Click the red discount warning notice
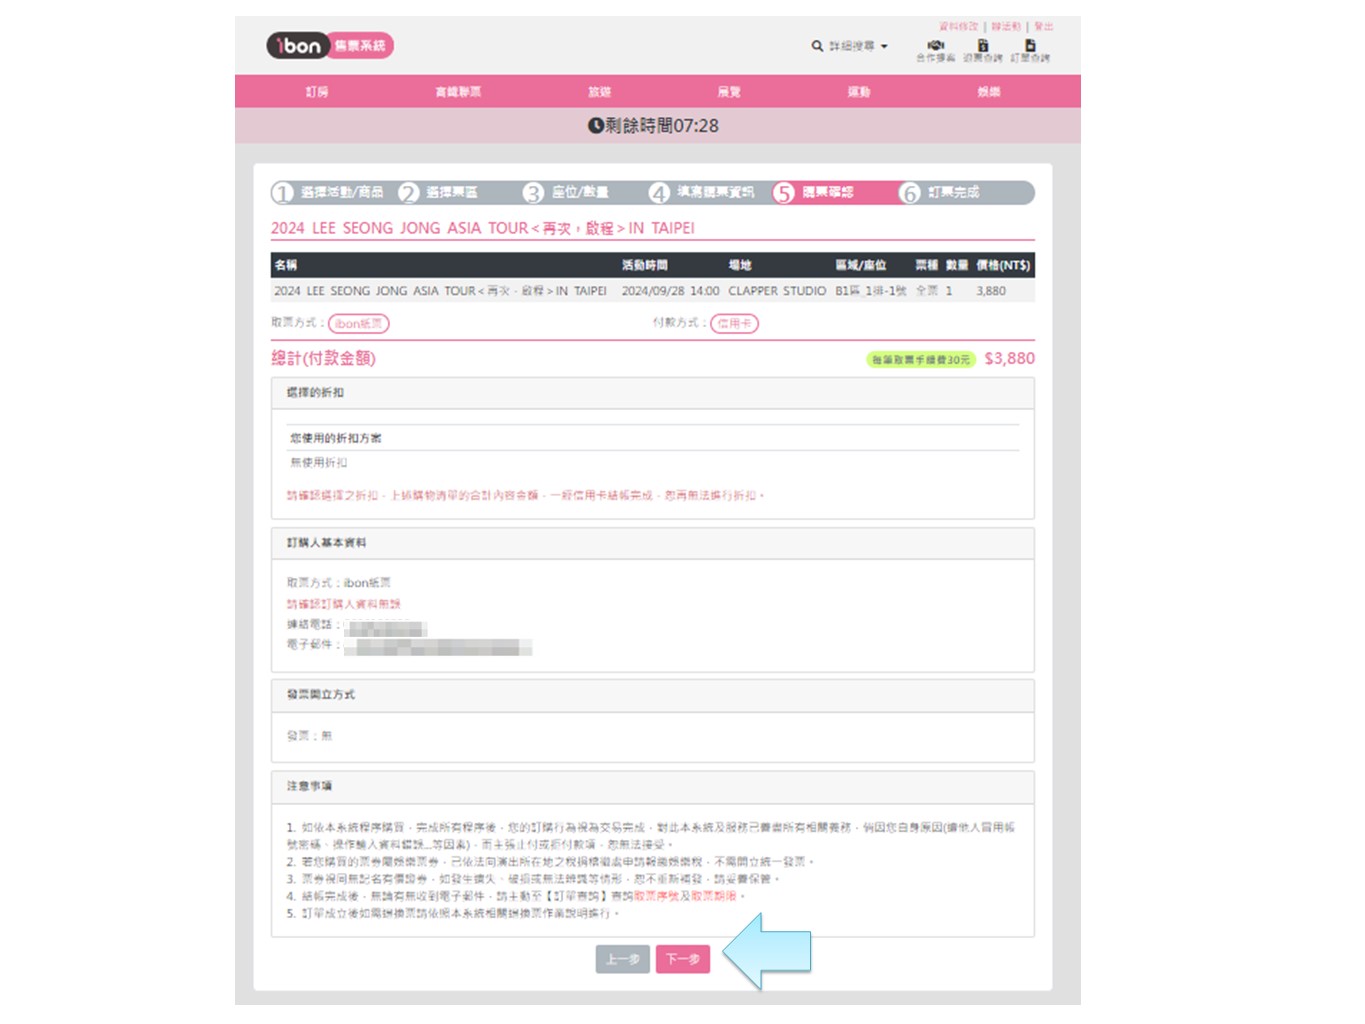Viewport: 1365px width, 1024px height. [x=525, y=495]
